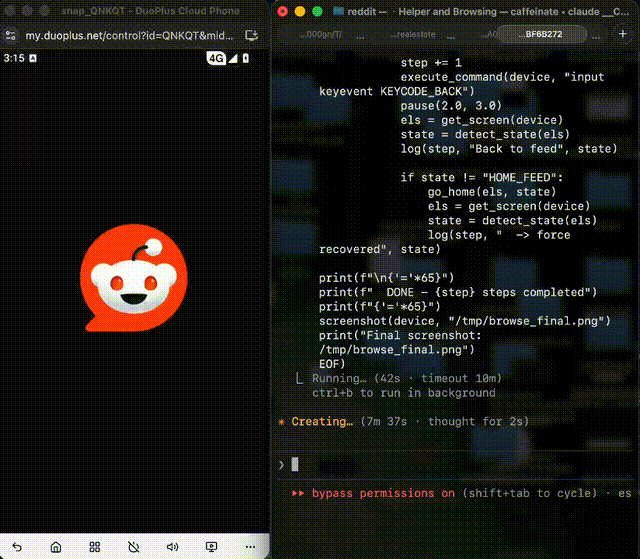This screenshot has height=559, width=640.
Task: Click the 3:15 clock on phone status bar
Action: tap(14, 58)
